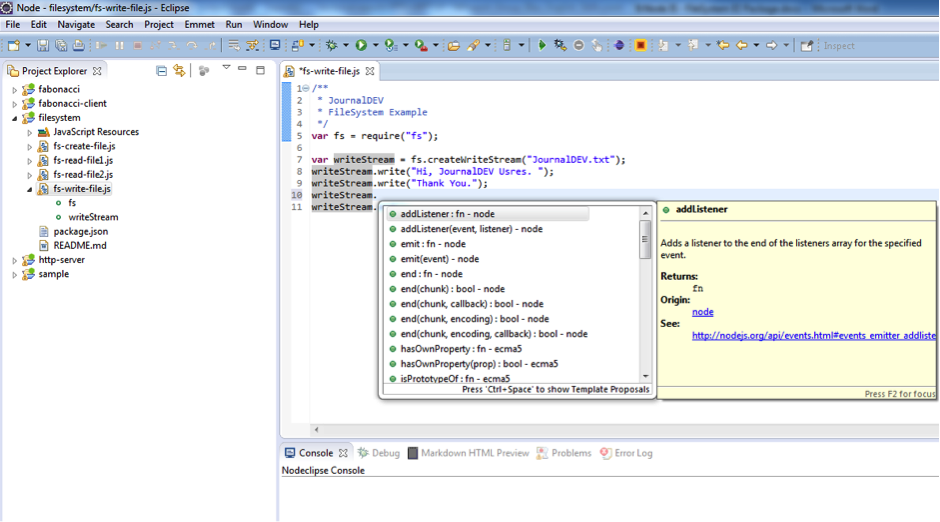Click the Open Perspective icon next to Inspect
The height and width of the screenshot is (522, 940).
(807, 46)
